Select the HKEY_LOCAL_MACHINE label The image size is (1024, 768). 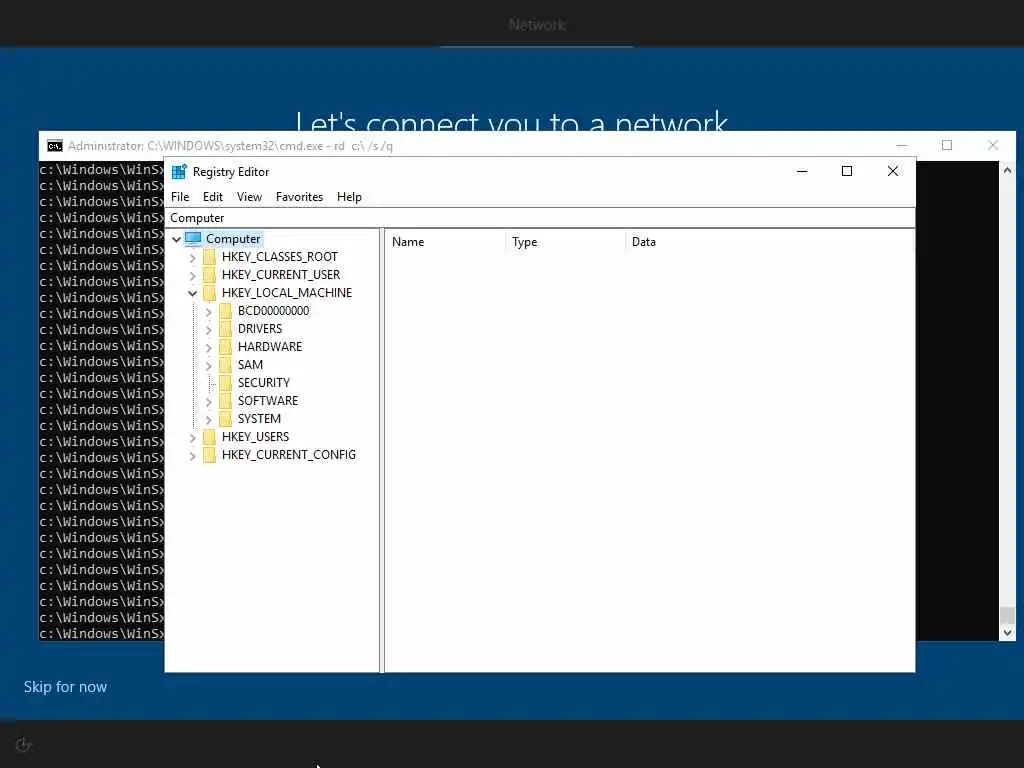click(287, 293)
